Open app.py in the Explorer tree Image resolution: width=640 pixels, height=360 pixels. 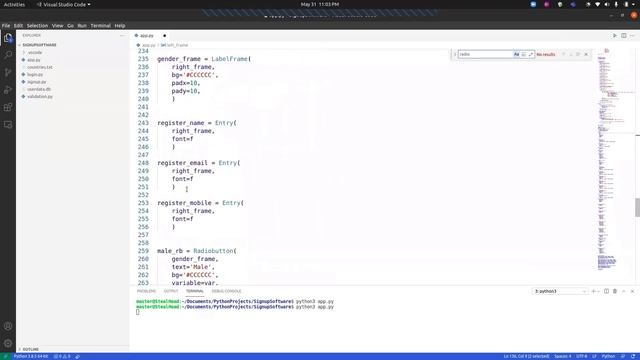pos(33,60)
